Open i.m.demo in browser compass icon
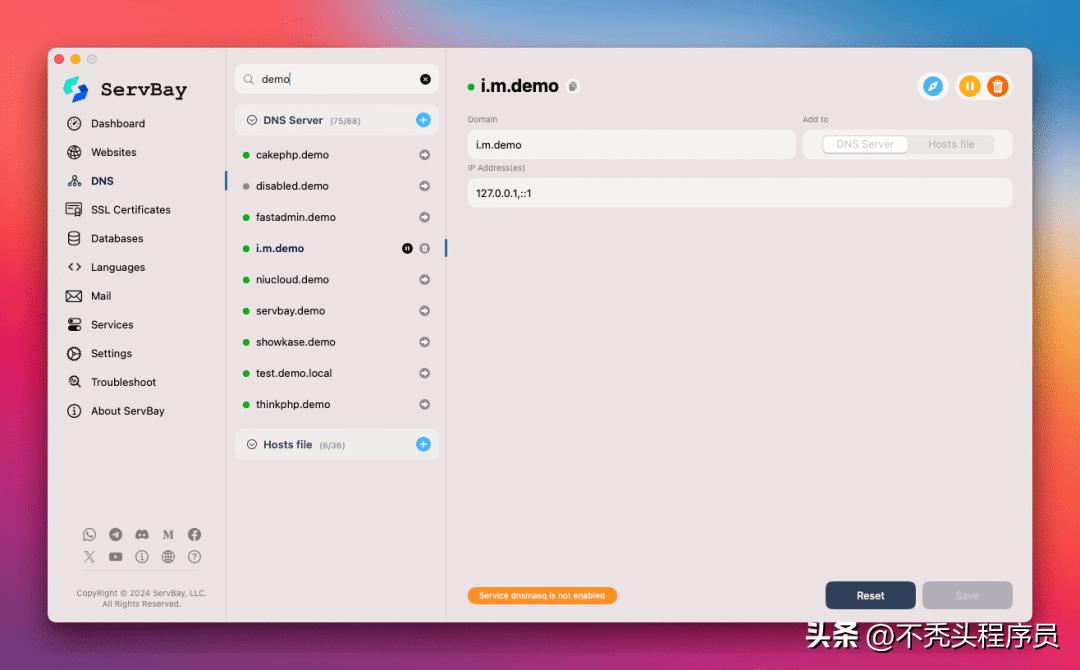The height and width of the screenshot is (670, 1080). [932, 86]
